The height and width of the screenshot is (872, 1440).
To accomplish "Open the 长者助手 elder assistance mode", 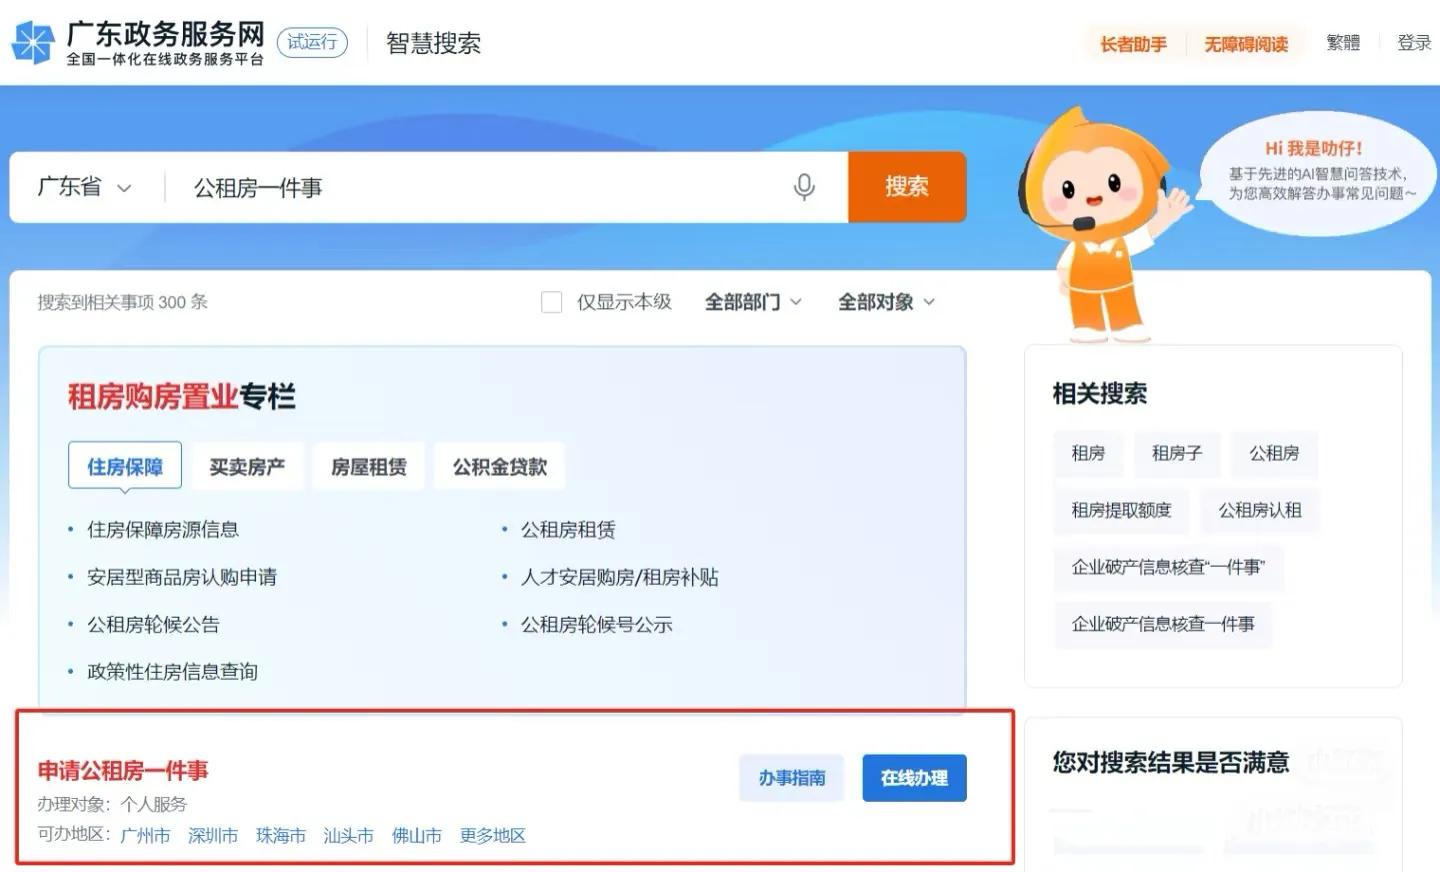I will click(x=1132, y=44).
